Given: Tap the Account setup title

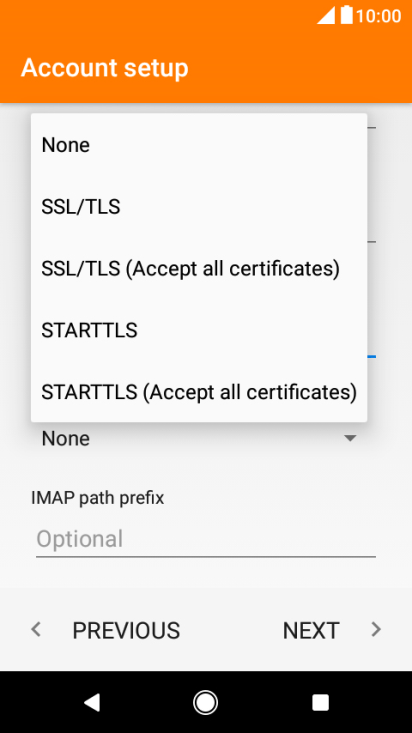Looking at the screenshot, I should point(105,68).
